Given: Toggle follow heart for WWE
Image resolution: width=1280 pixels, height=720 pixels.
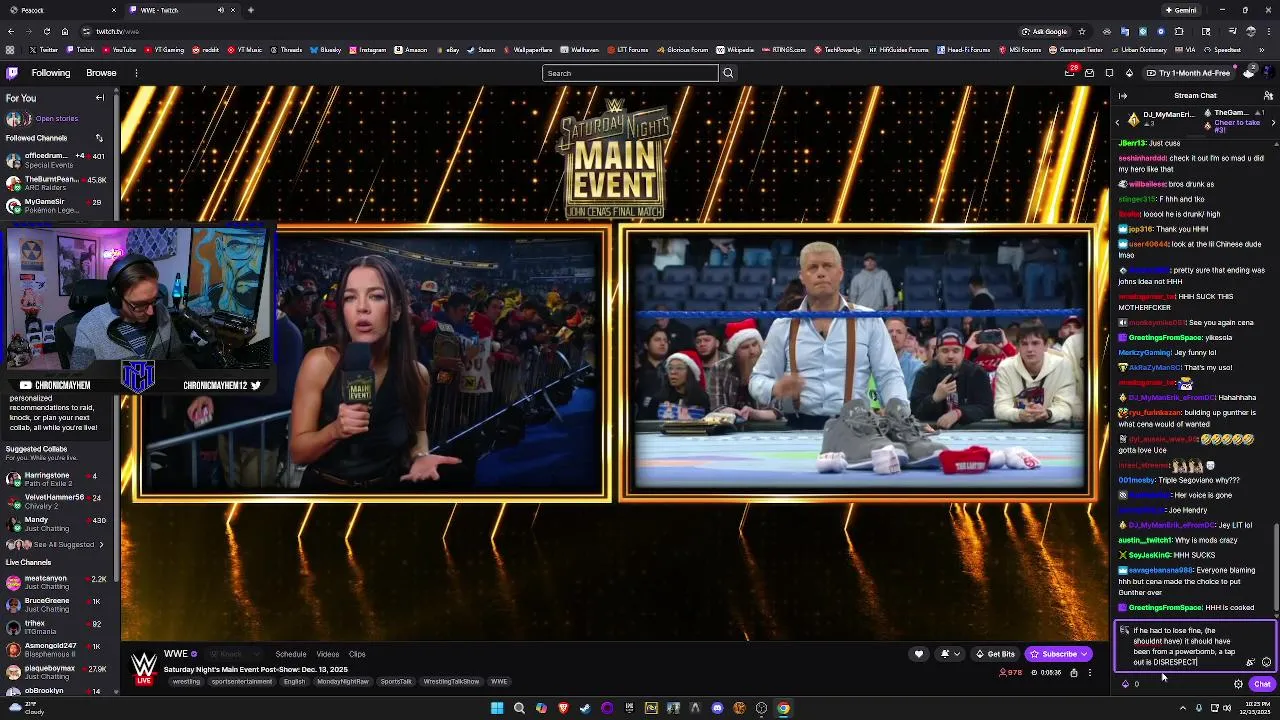Looking at the screenshot, I should pyautogui.click(x=919, y=654).
